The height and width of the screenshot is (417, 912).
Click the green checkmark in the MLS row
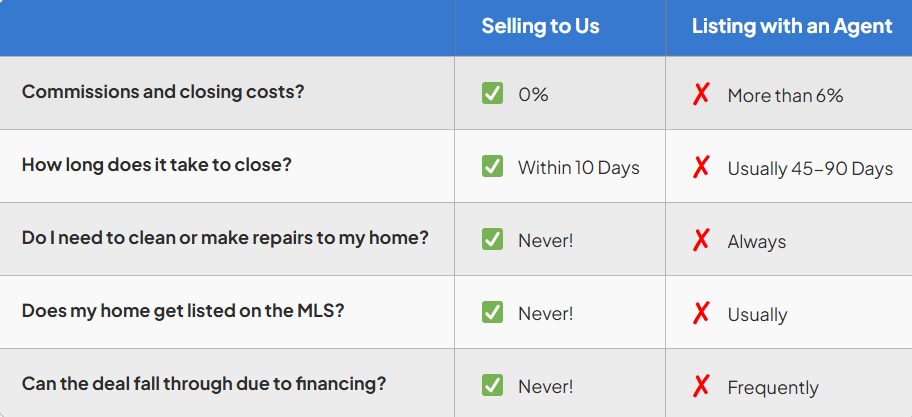(492, 313)
